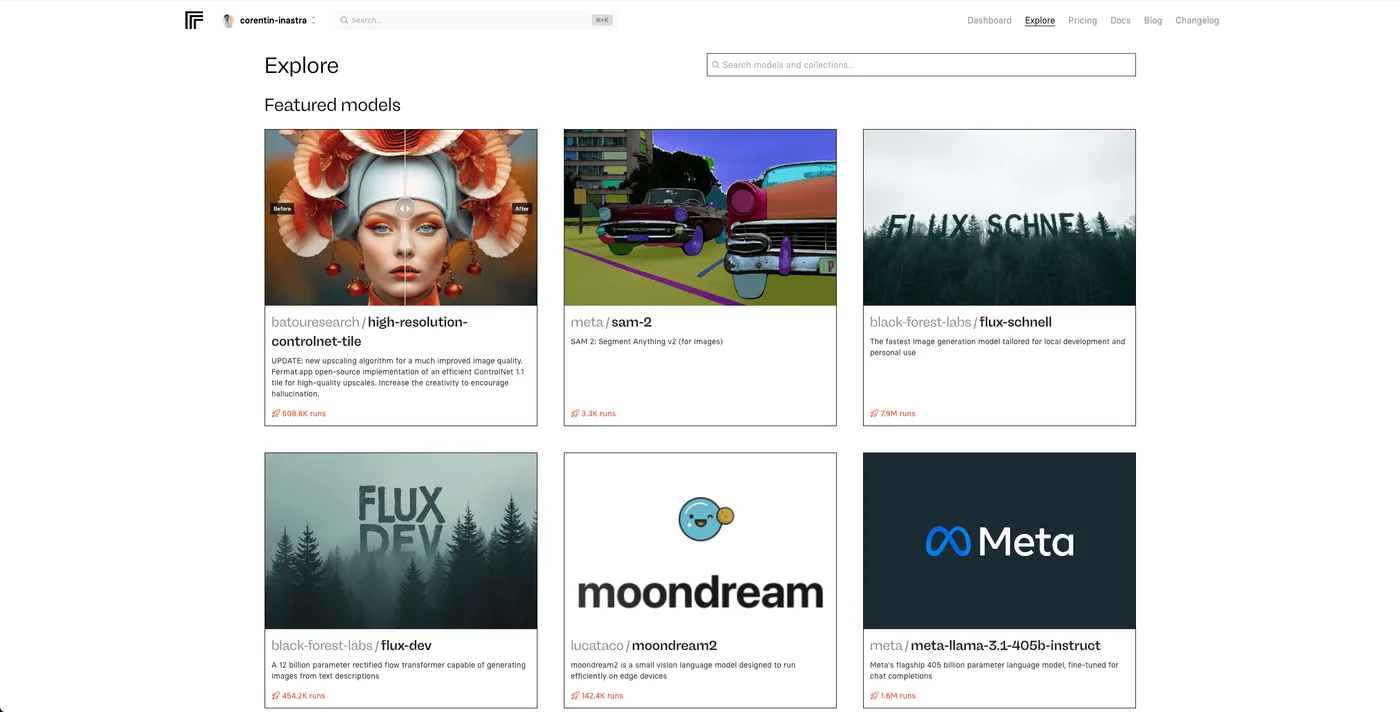The height and width of the screenshot is (712, 1400).
Task: Focus the top navigation Search field
Action: 475,20
